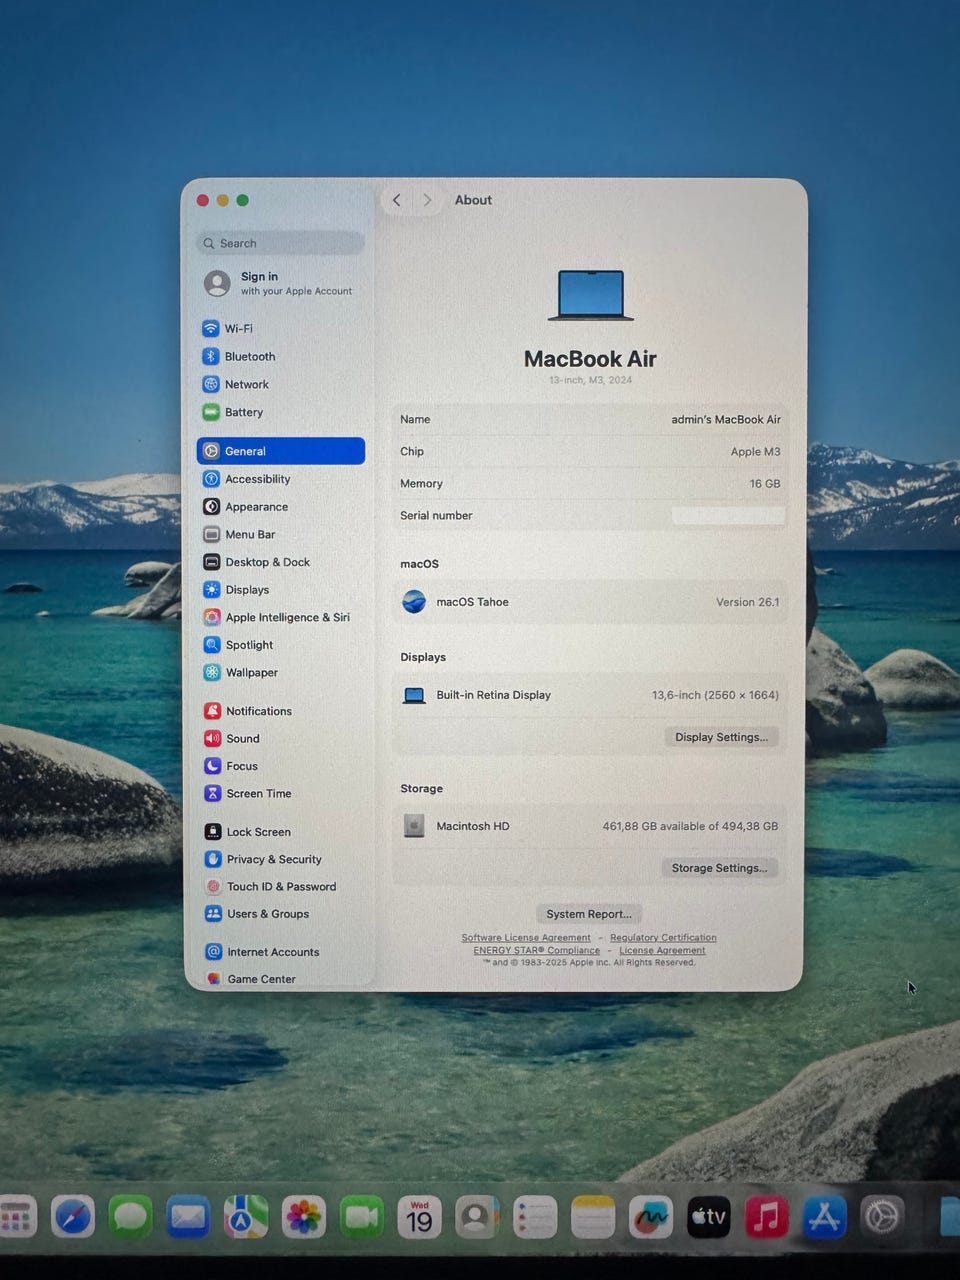Open Notes from the Dock
Screen dimensions: 960x1280
tap(593, 1218)
